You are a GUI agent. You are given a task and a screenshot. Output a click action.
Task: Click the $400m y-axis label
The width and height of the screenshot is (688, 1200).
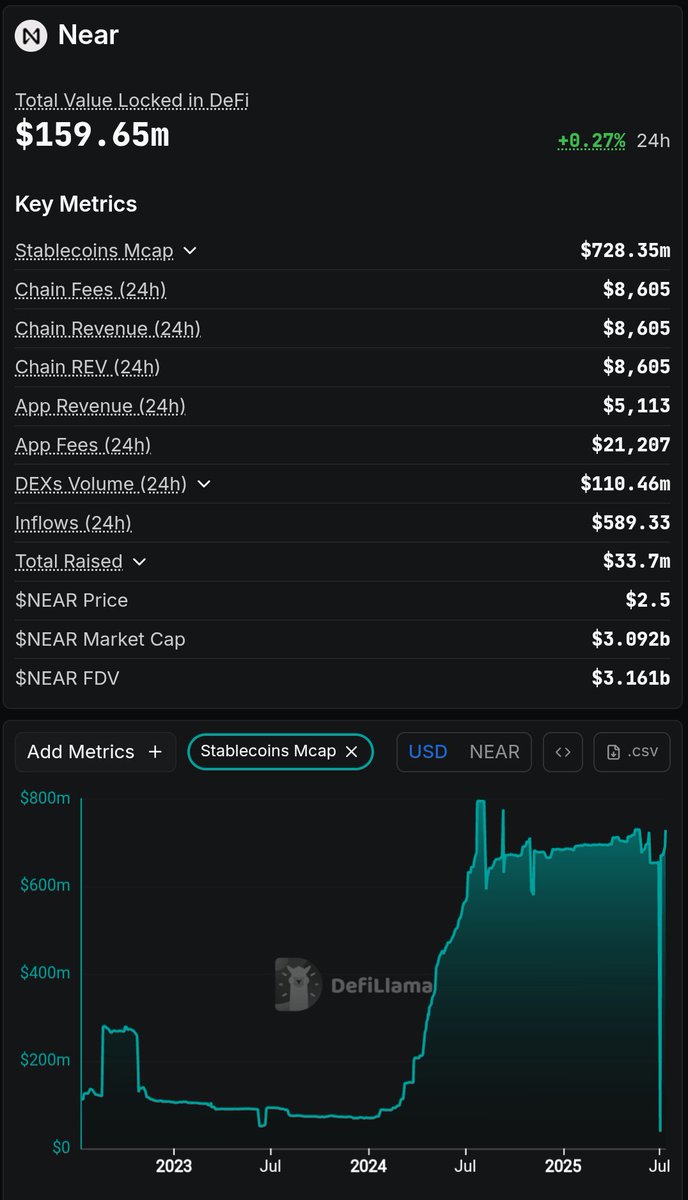point(45,973)
